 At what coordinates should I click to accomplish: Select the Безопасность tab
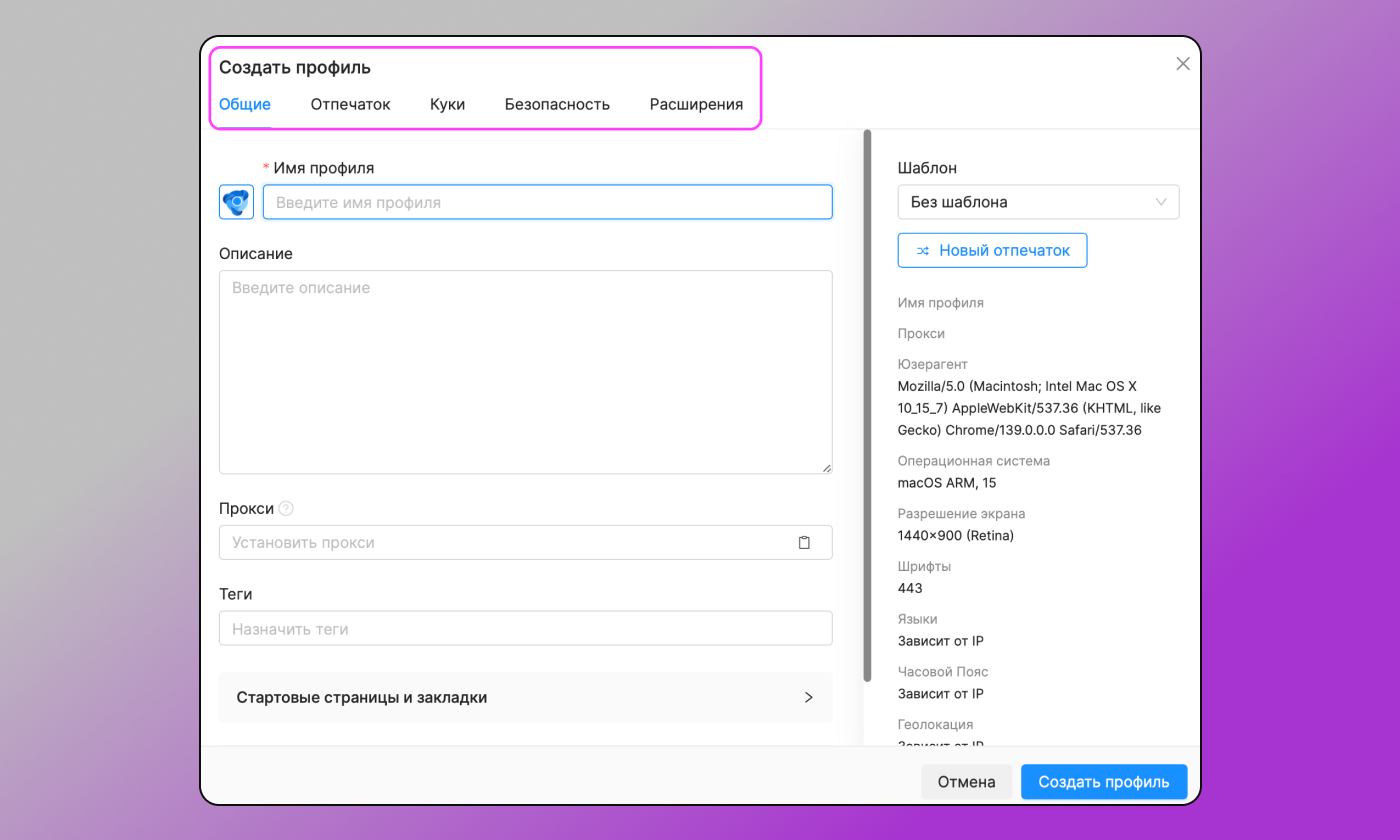tap(557, 104)
